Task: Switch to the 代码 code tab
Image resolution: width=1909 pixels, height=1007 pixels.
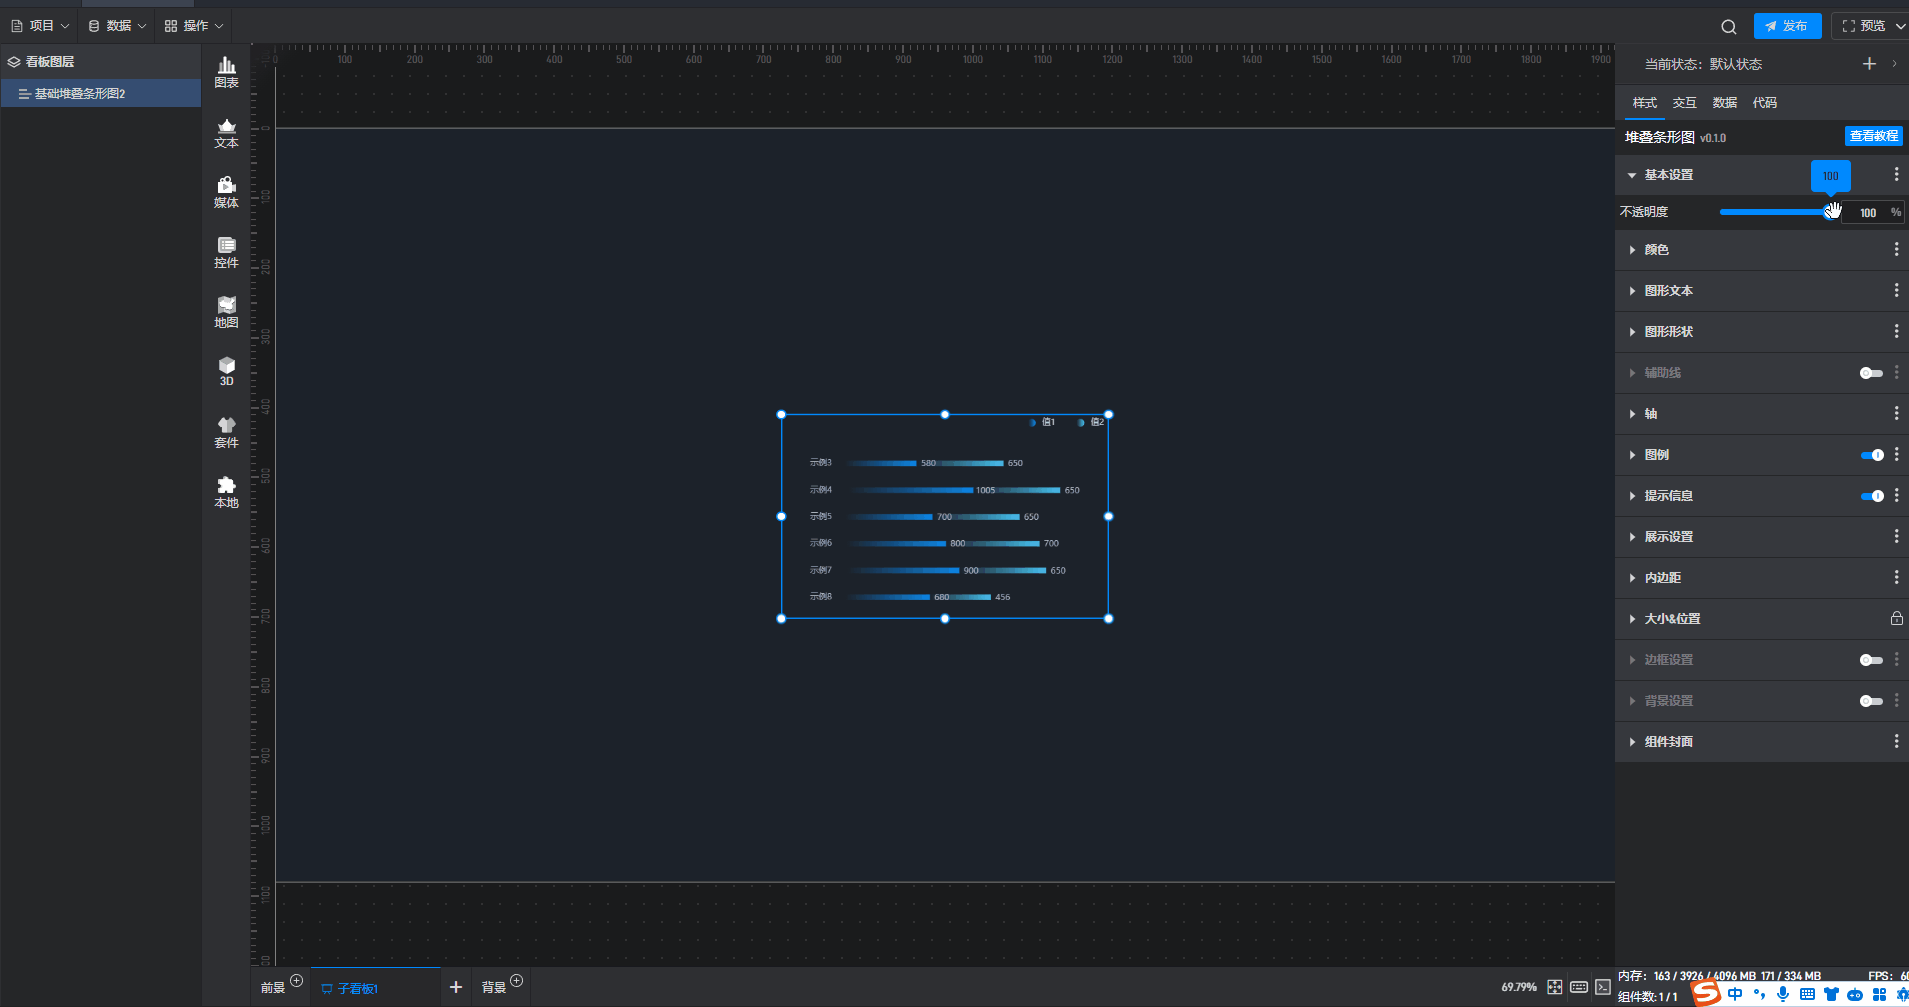Action: (x=1764, y=103)
